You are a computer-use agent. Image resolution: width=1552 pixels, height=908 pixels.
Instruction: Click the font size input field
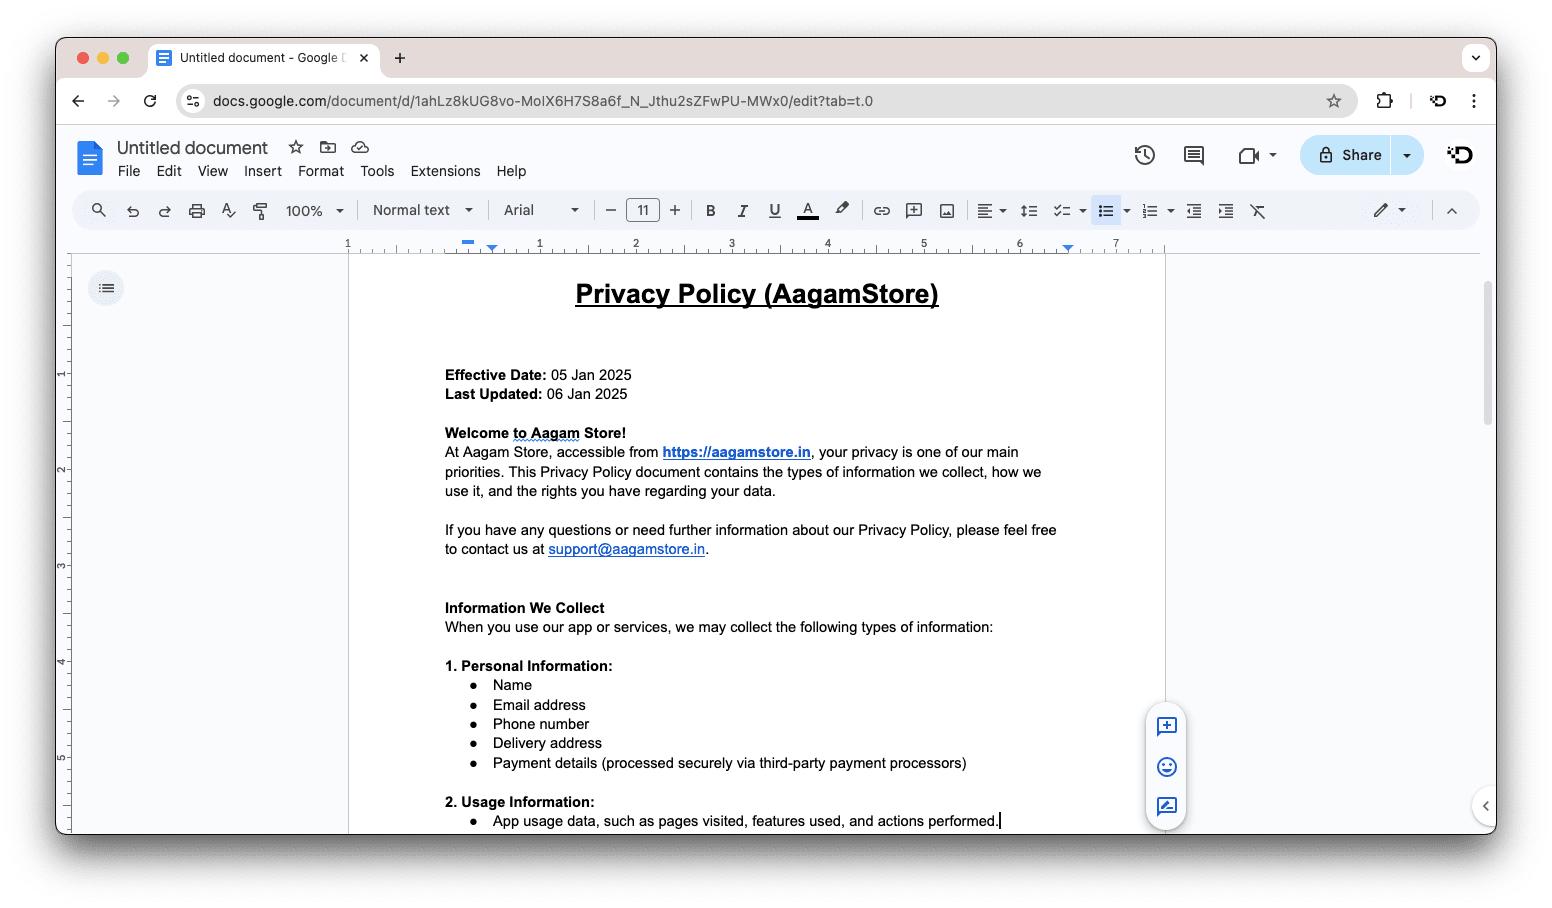pos(642,210)
